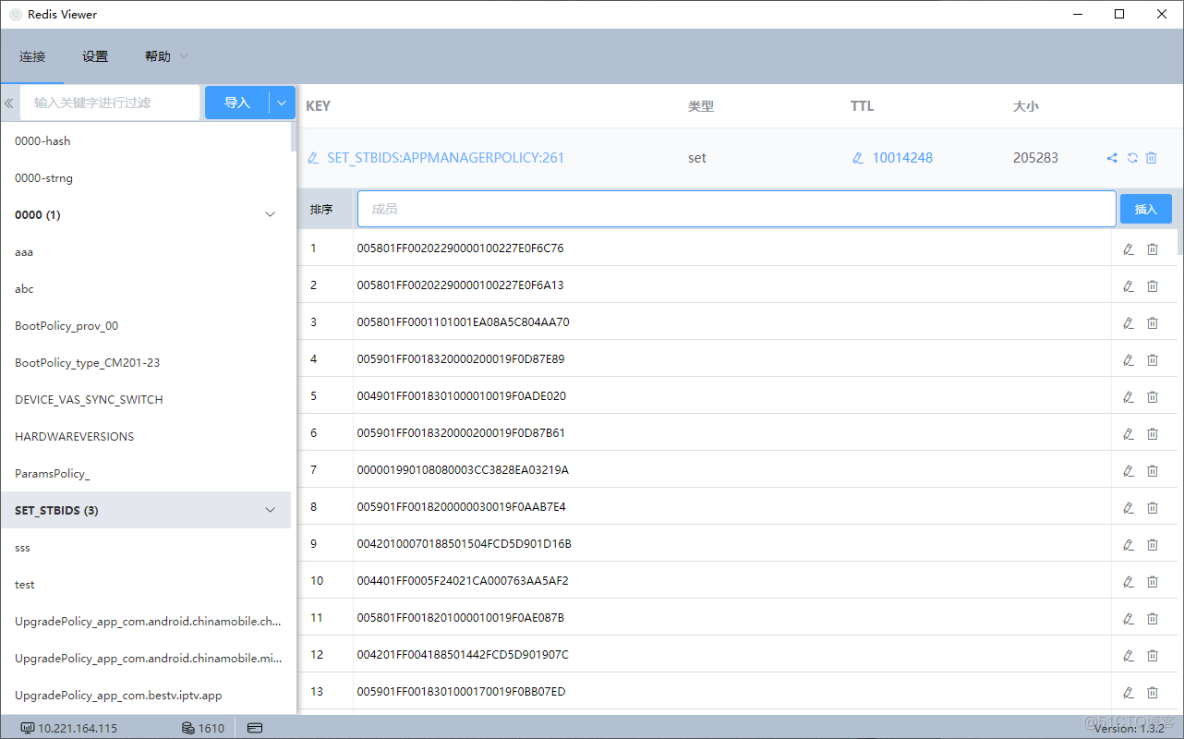
Task: Open the dropdown arrow next to 导入
Action: pos(282,103)
